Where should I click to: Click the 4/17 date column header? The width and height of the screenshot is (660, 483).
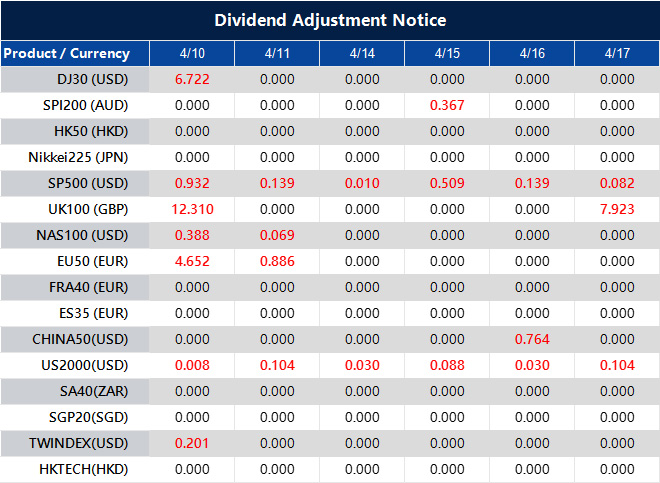617,53
